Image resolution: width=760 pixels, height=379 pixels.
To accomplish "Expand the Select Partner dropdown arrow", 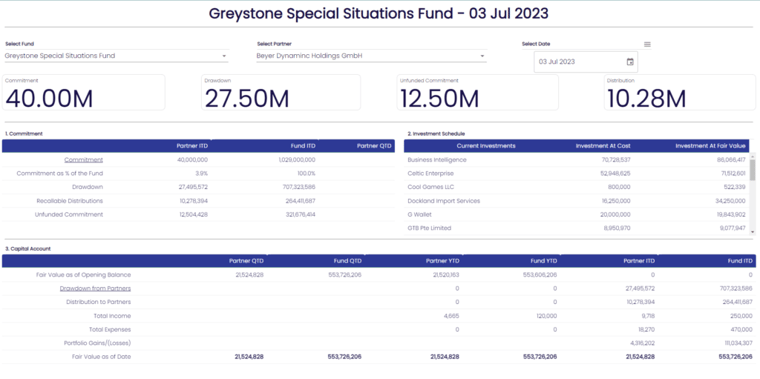I will (482, 56).
